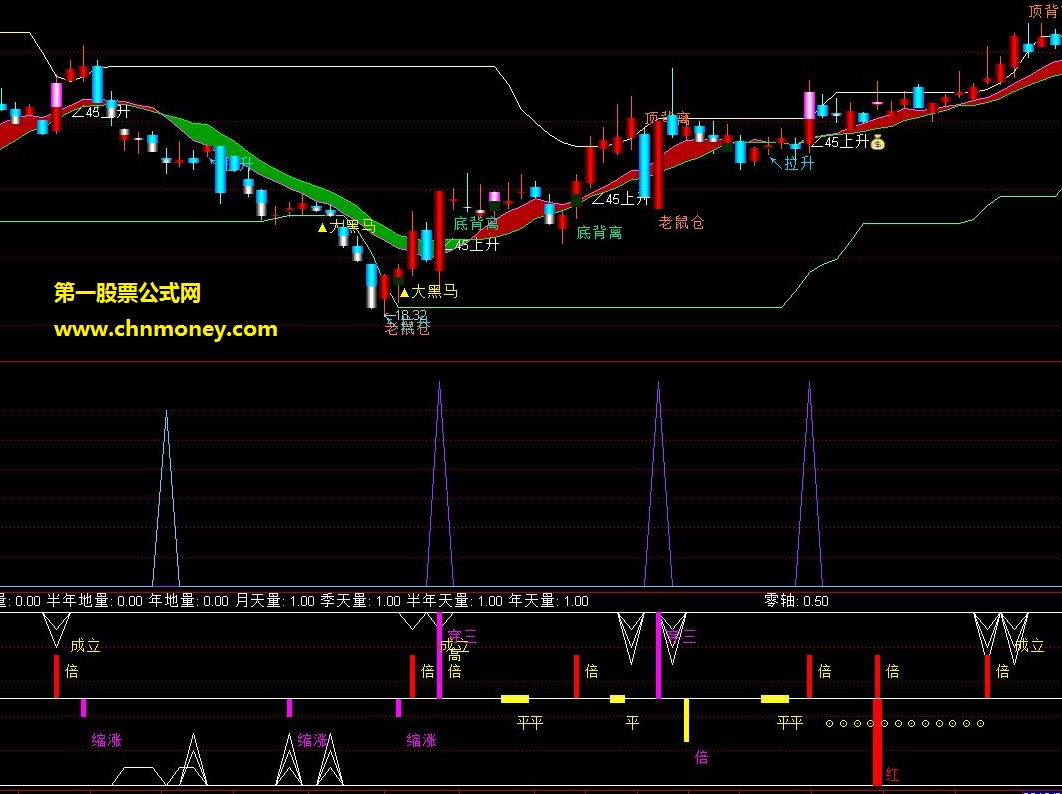Click the white trapezoid outline in the bottom panel
This screenshot has width=1062, height=794.
click(x=139, y=776)
